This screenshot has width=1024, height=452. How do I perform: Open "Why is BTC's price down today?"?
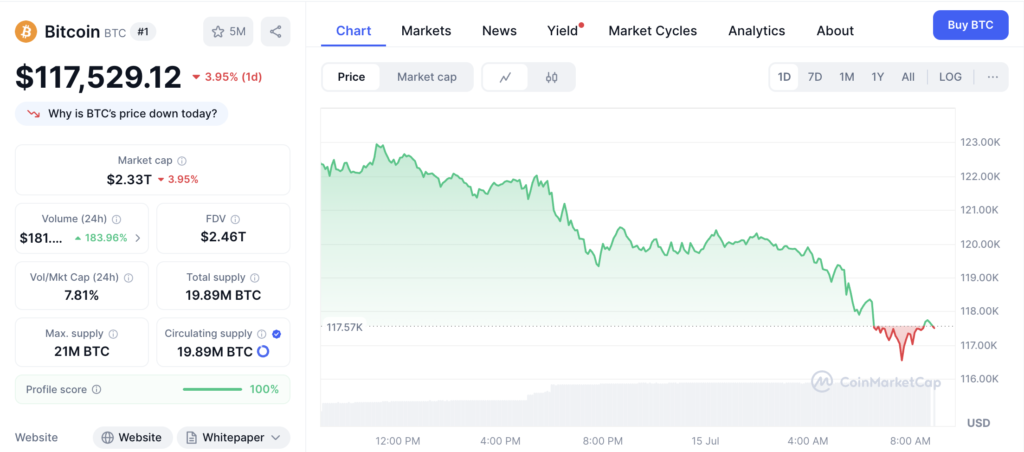pyautogui.click(x=122, y=113)
